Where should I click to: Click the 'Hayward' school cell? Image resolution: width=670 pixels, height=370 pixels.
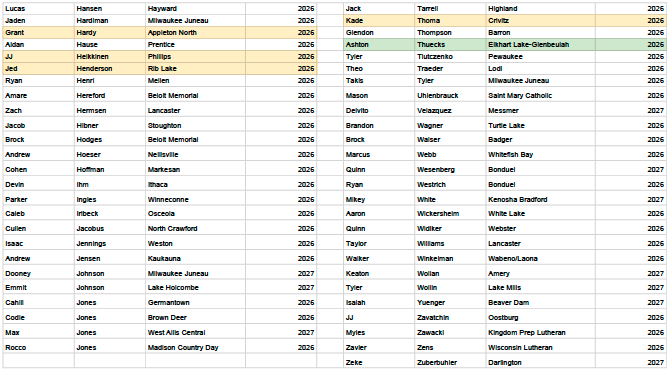[195, 9]
